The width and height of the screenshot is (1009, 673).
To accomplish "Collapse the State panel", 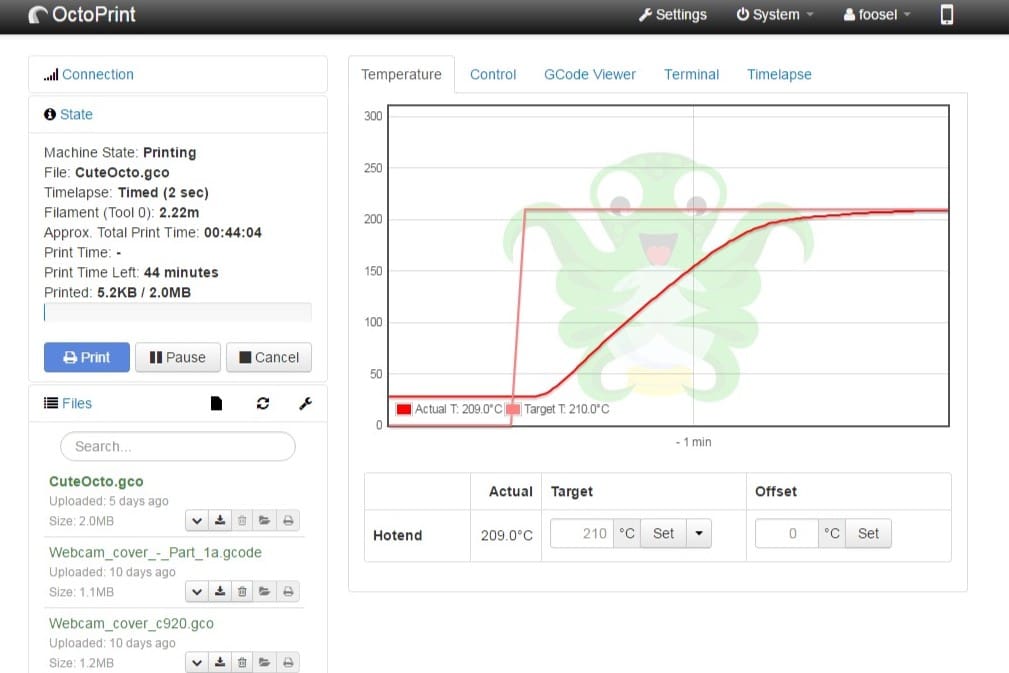I will pyautogui.click(x=76, y=115).
